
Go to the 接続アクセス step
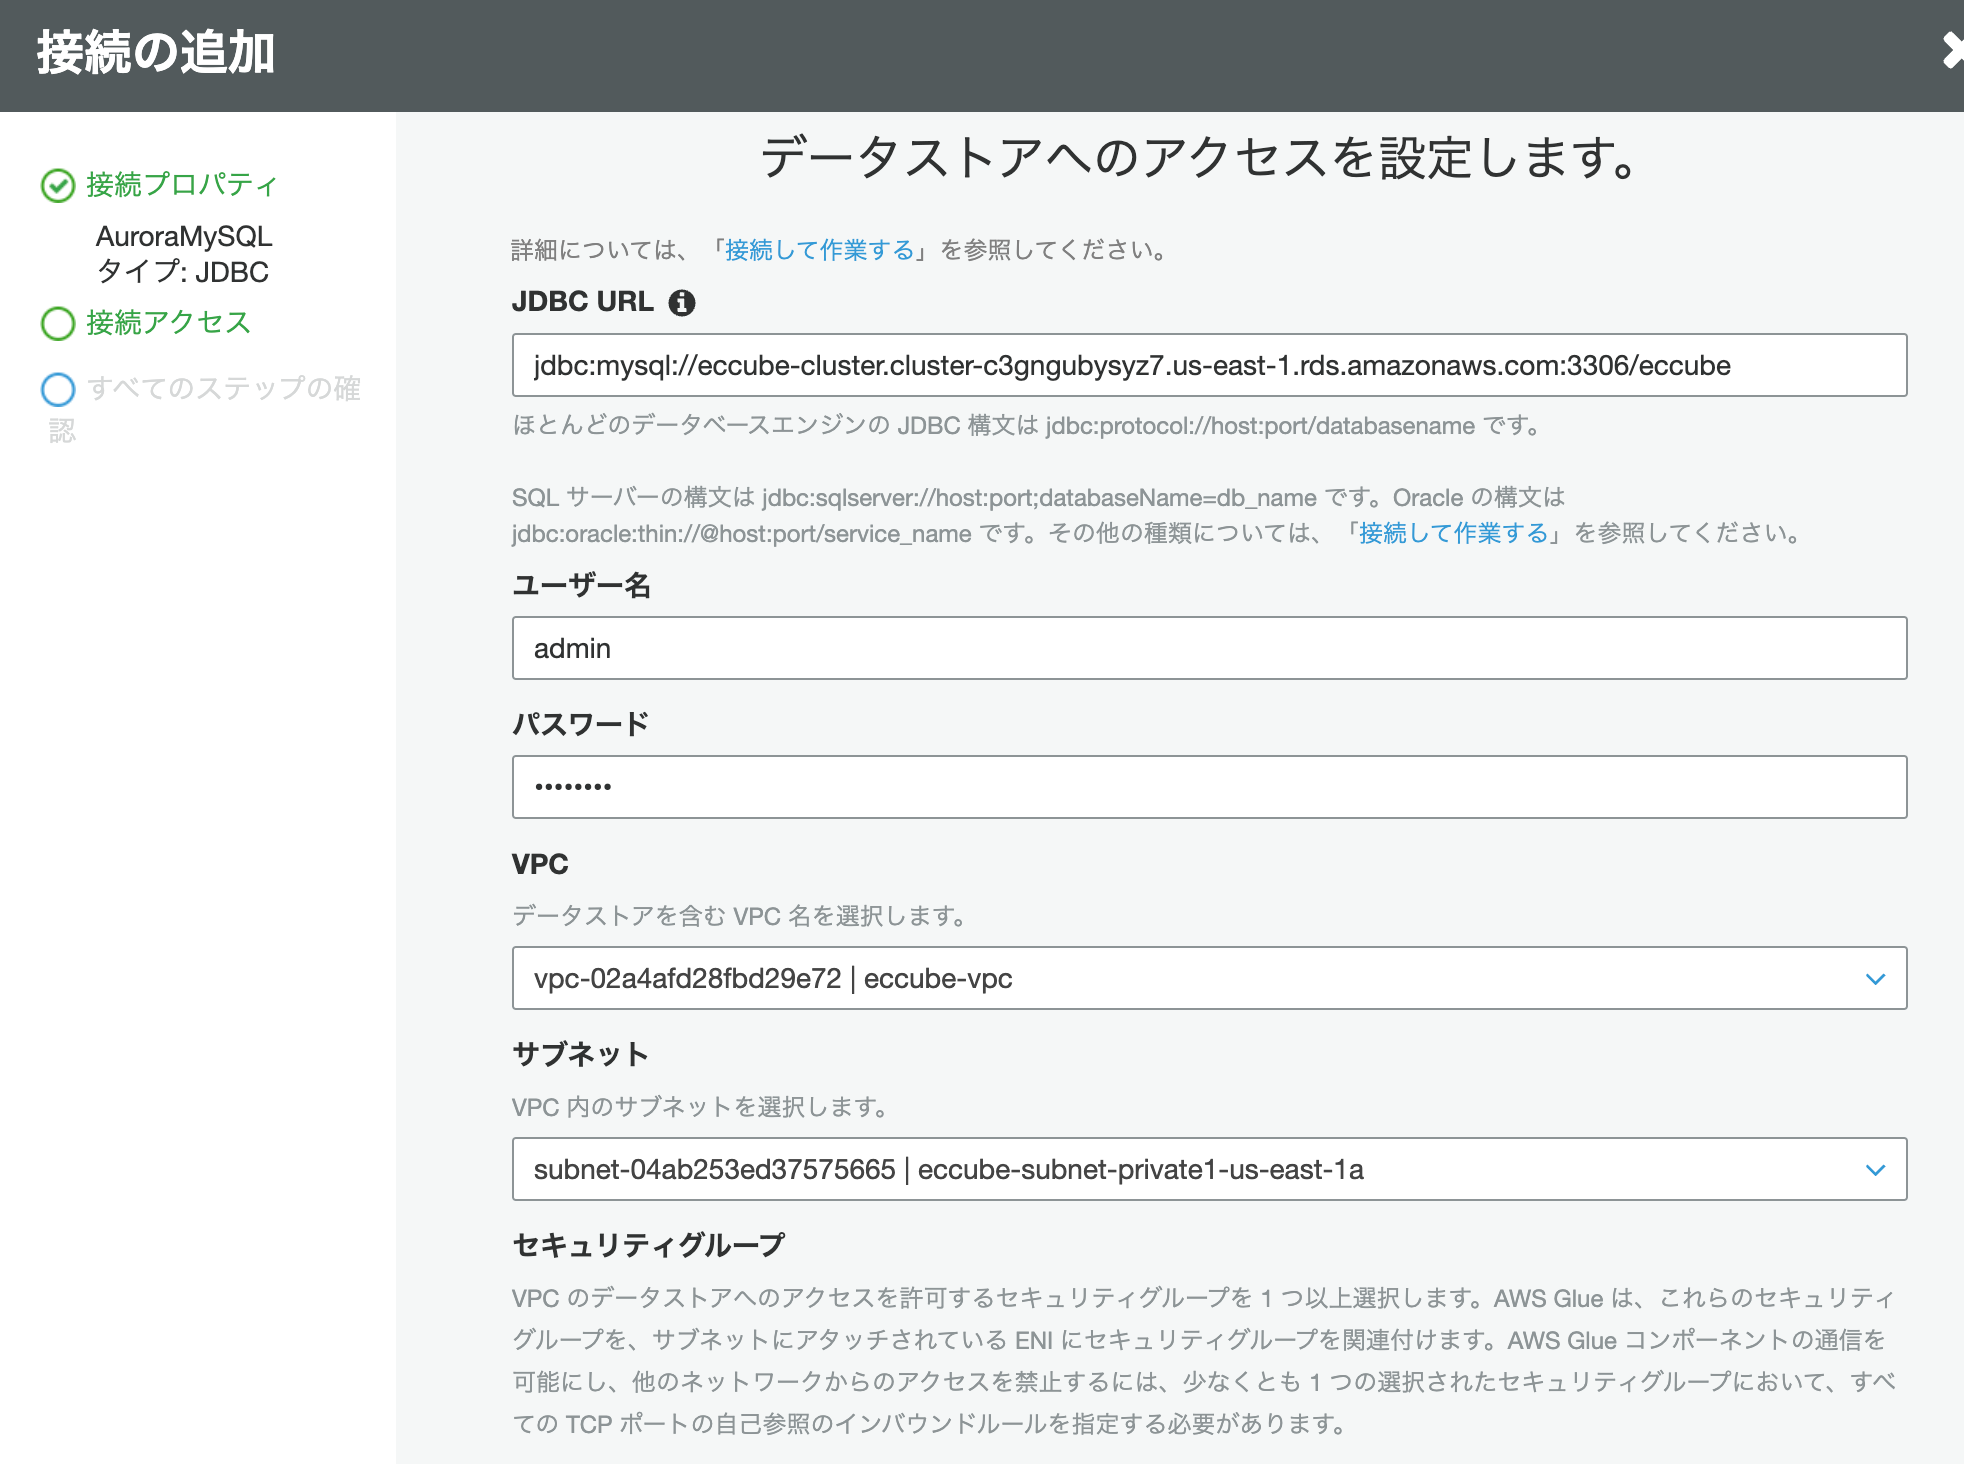point(168,322)
